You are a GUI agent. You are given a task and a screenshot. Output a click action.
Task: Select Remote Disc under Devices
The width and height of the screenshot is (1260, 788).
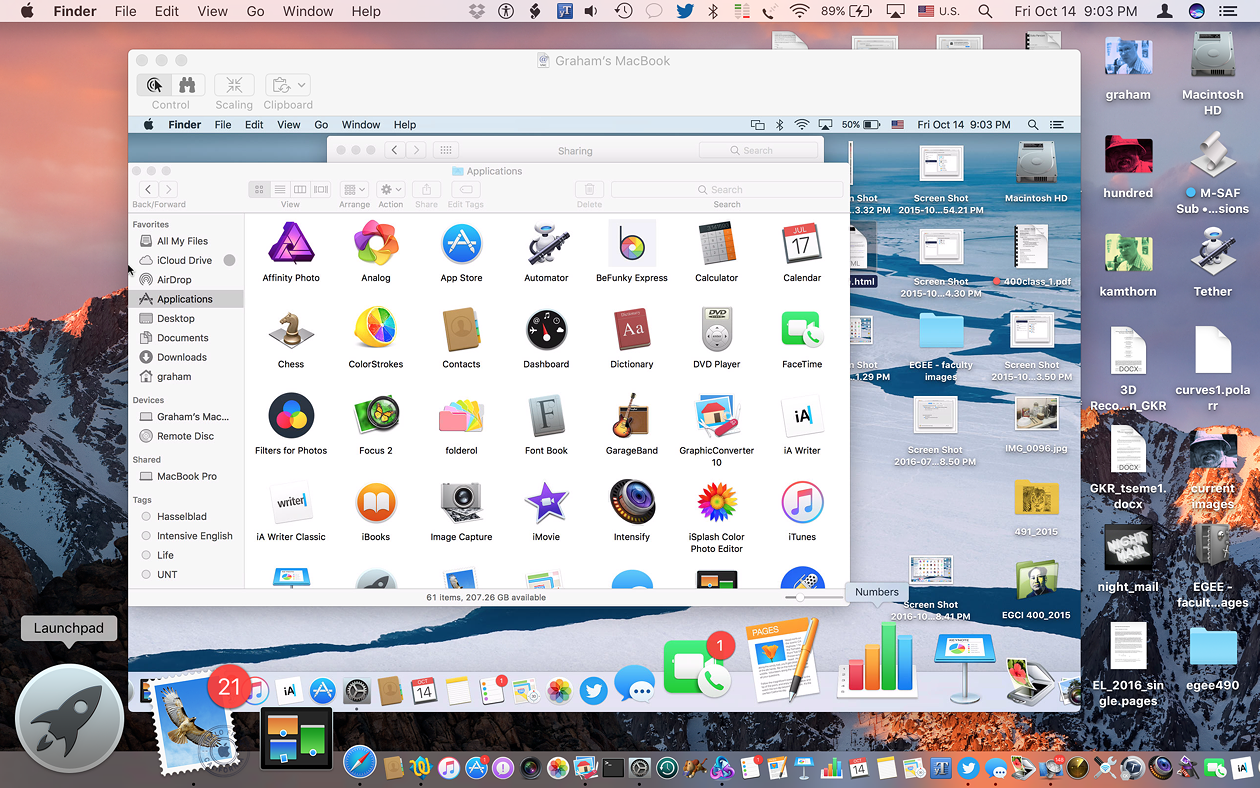186,436
